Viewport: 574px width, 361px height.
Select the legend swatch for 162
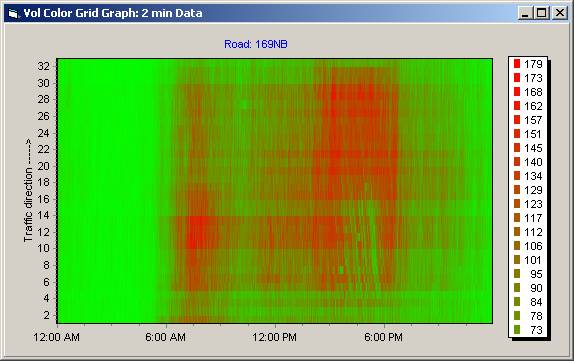tap(517, 106)
